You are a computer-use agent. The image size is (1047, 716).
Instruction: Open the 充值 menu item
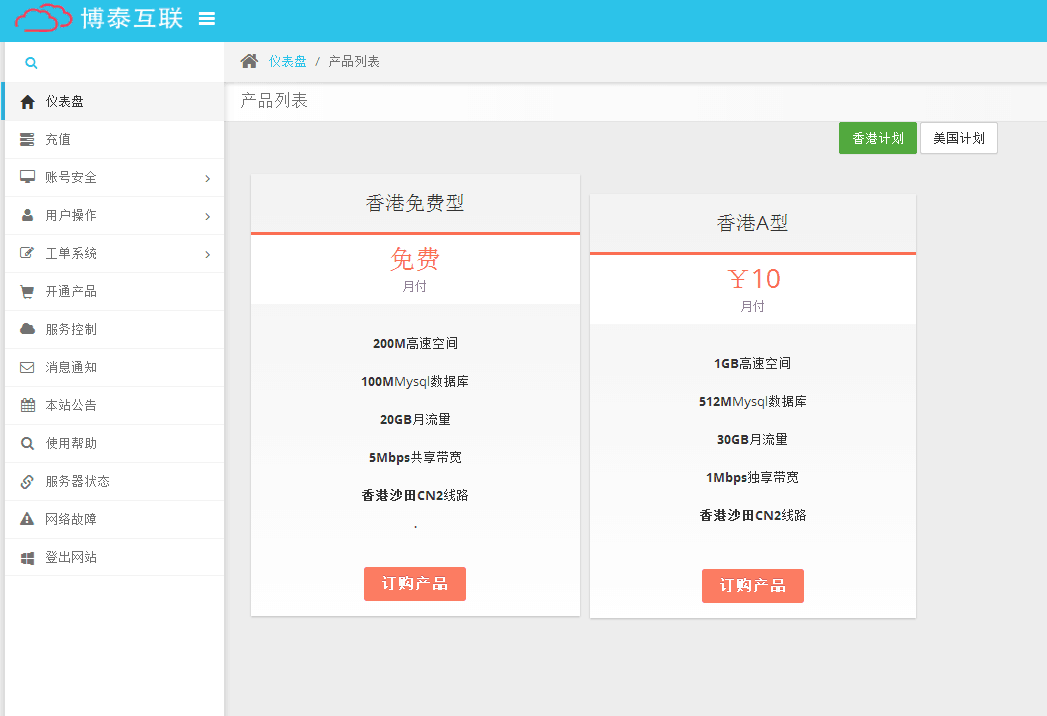(114, 140)
